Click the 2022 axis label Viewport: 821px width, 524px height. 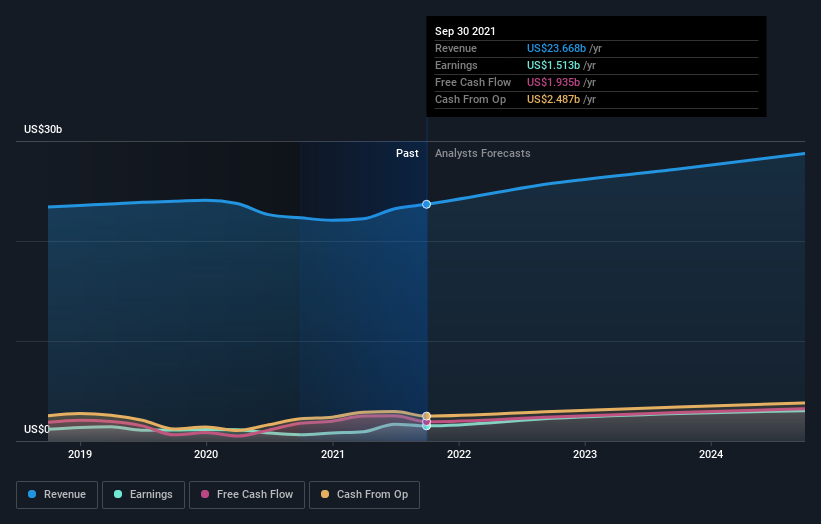coord(459,454)
